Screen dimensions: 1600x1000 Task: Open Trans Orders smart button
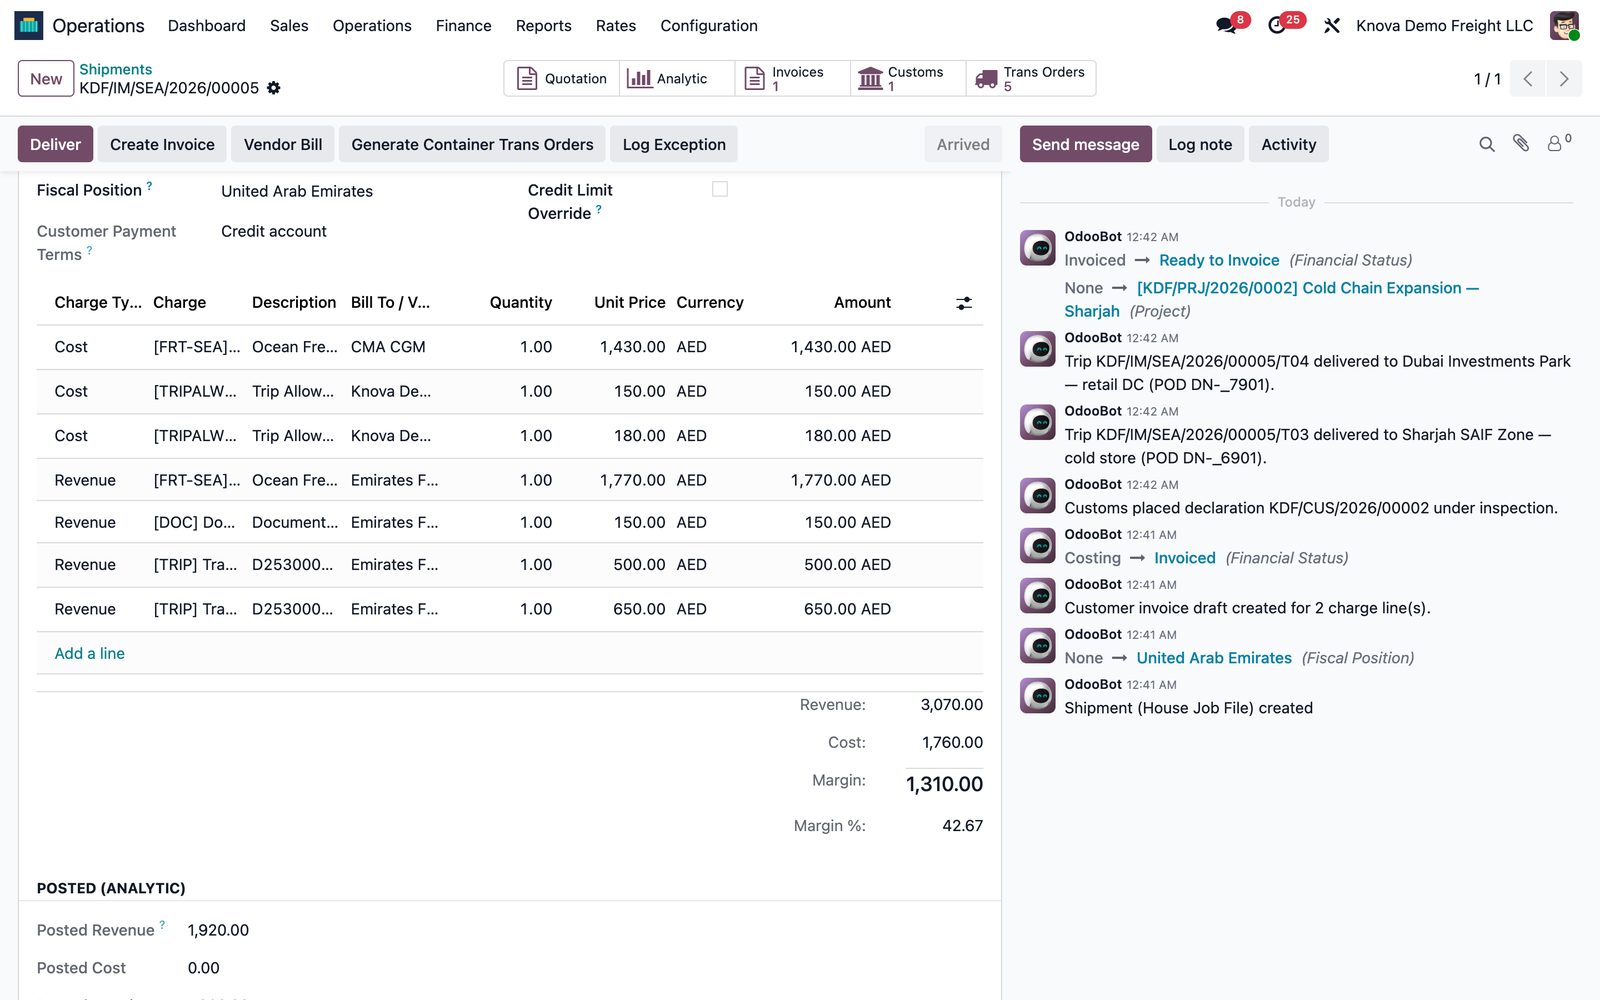pyautogui.click(x=1031, y=79)
